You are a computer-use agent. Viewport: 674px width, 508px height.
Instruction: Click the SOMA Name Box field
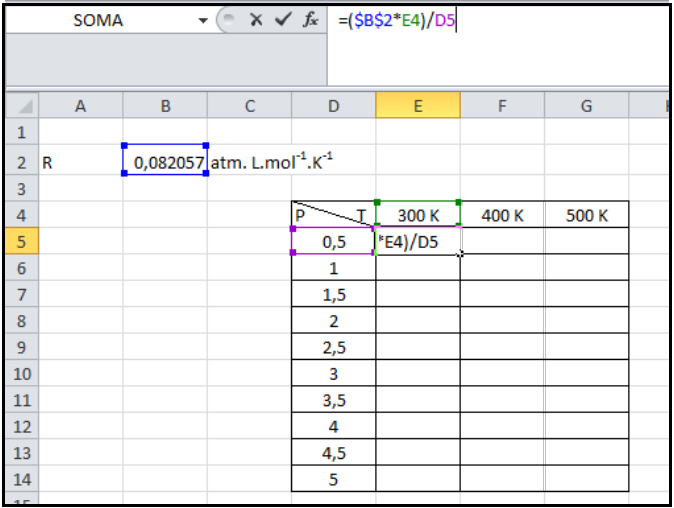98,20
